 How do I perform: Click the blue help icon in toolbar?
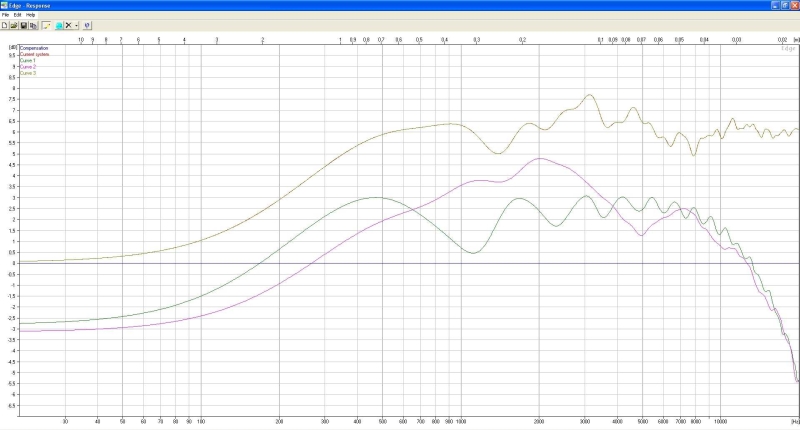coord(87,25)
